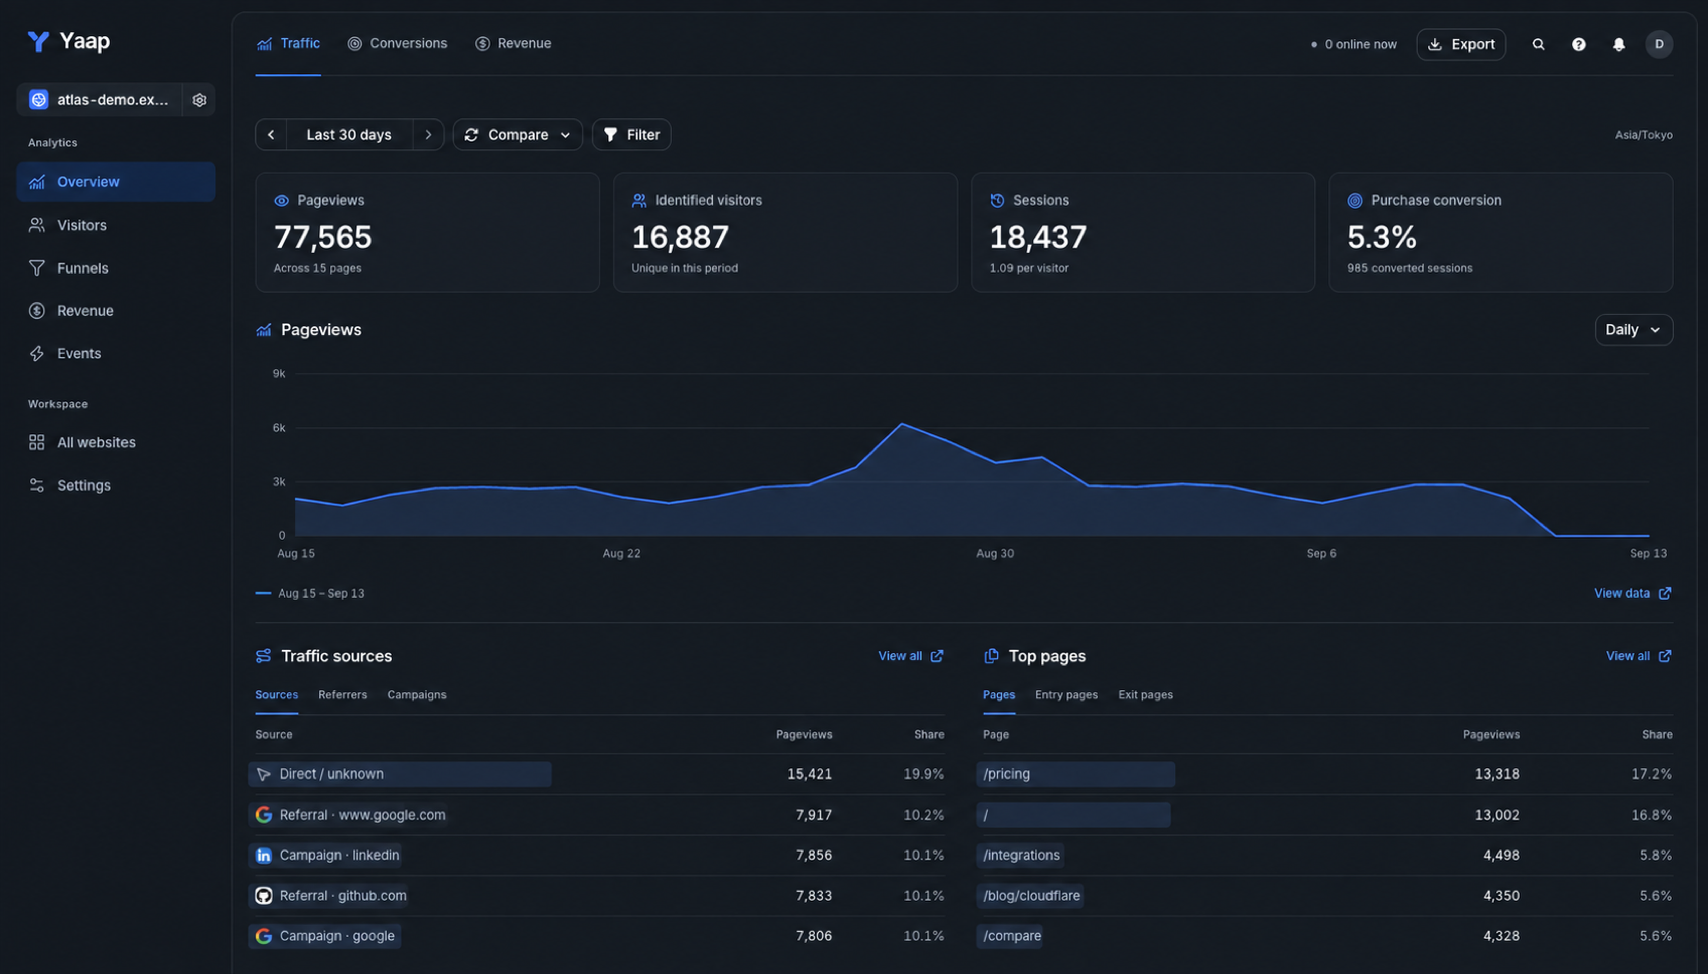The height and width of the screenshot is (974, 1708).
Task: Click the Filter button
Action: [631, 135]
